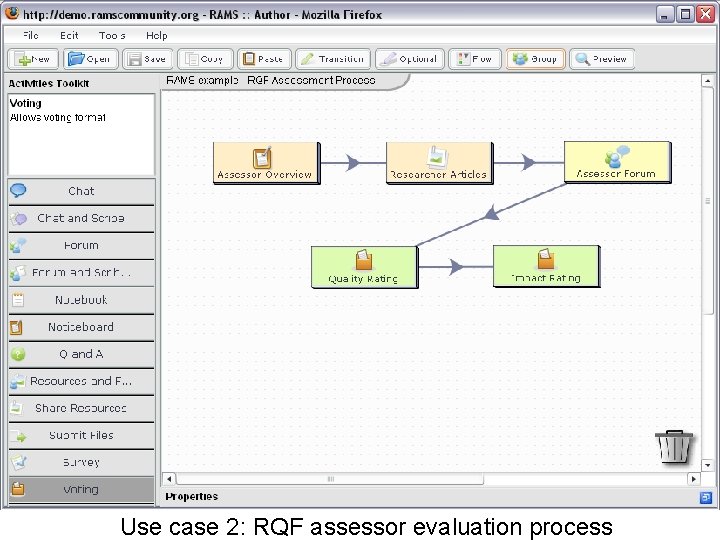Click the canvas vertical scrollbar down arrow

[x=708, y=465]
